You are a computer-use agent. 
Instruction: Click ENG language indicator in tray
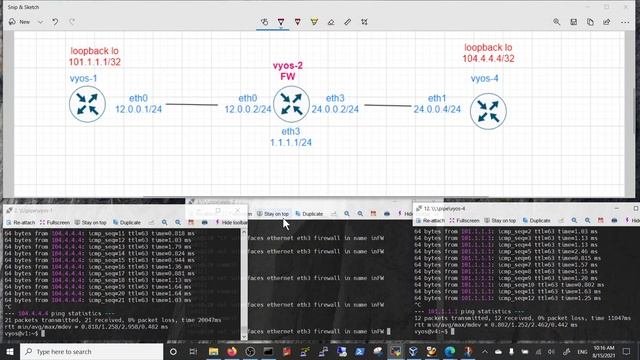coord(582,351)
